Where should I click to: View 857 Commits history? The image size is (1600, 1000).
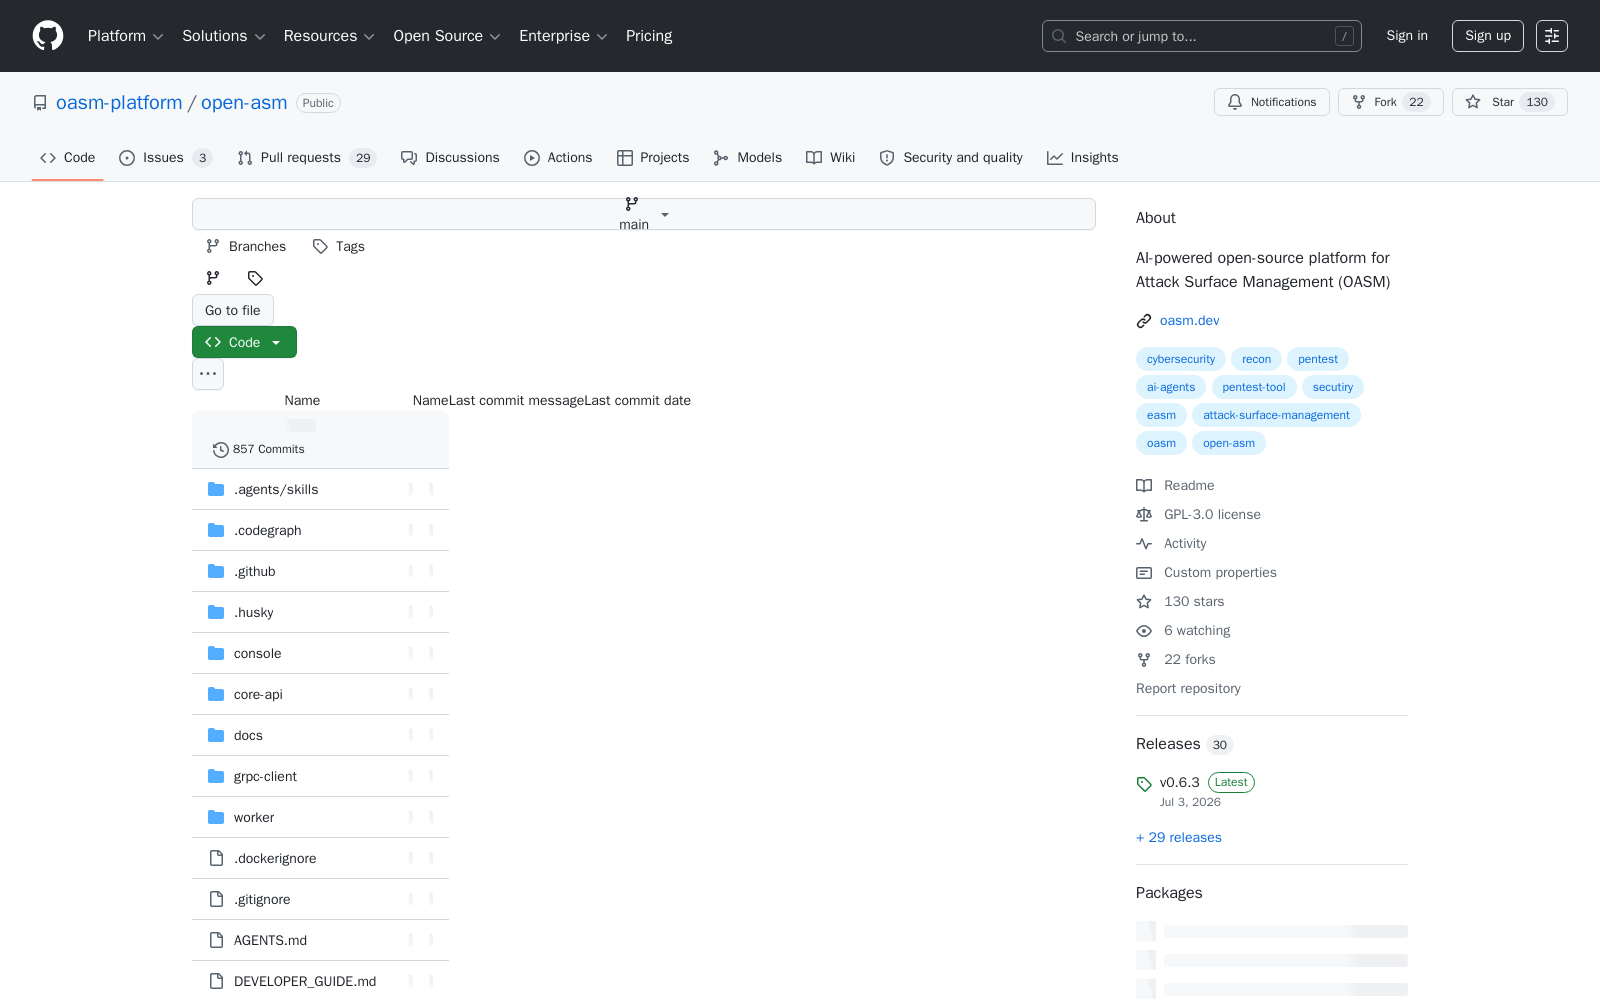tap(259, 449)
